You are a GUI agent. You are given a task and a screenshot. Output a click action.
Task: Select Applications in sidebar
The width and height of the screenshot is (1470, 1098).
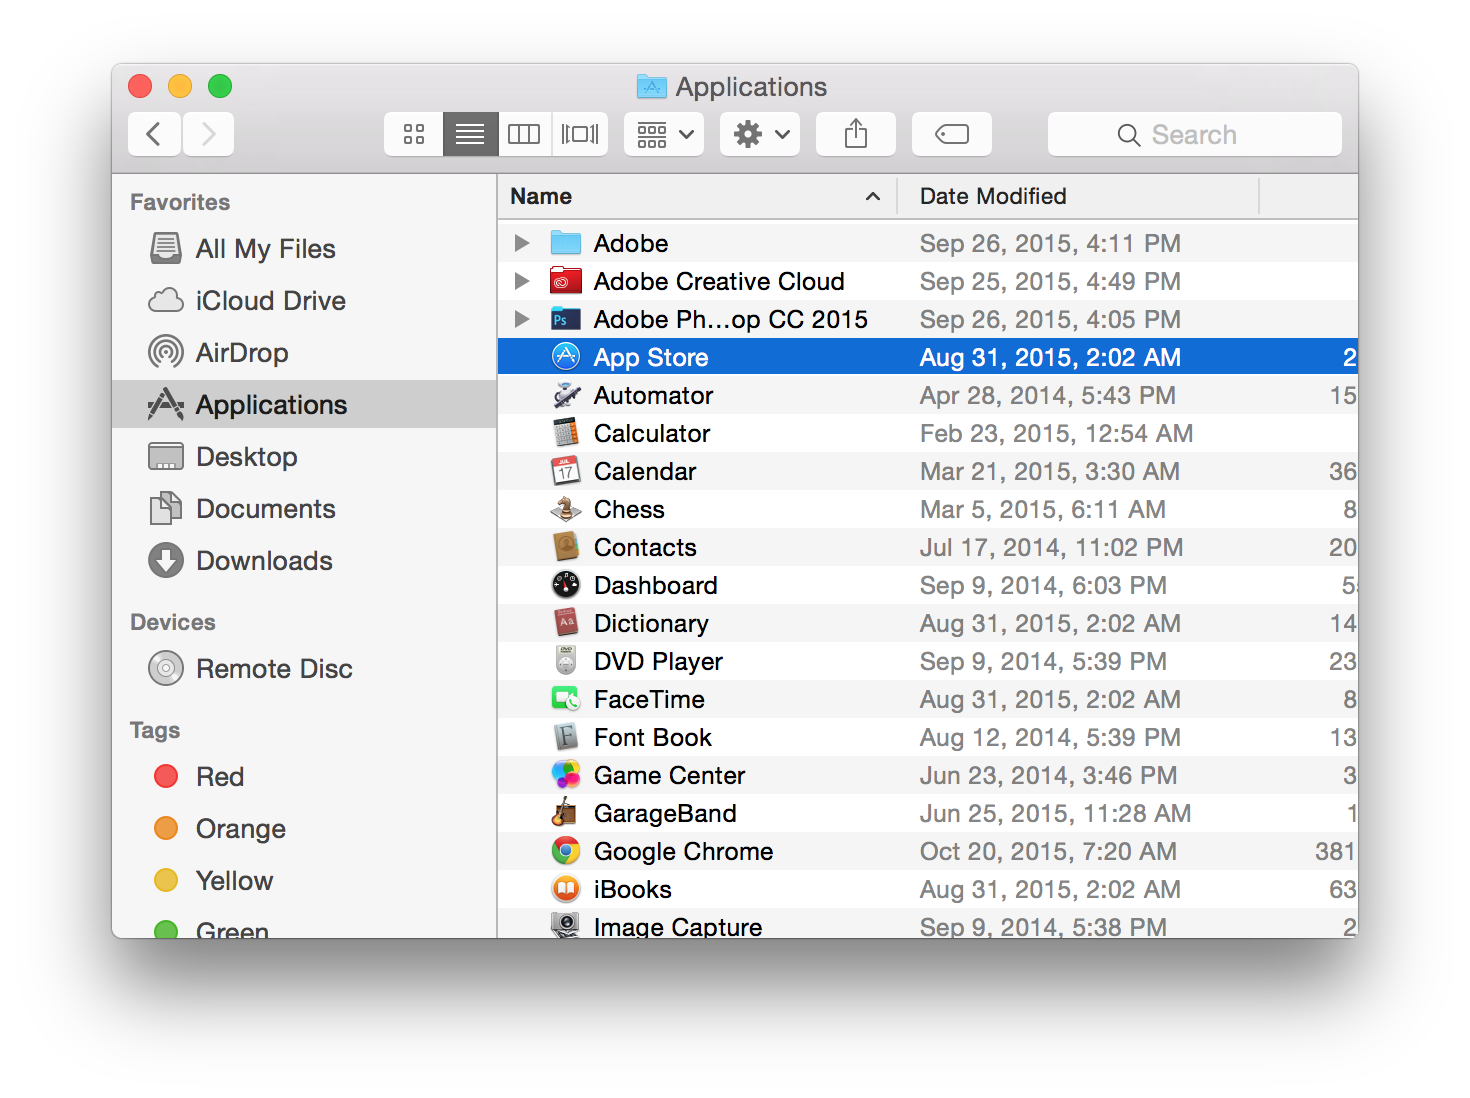tap(304, 404)
